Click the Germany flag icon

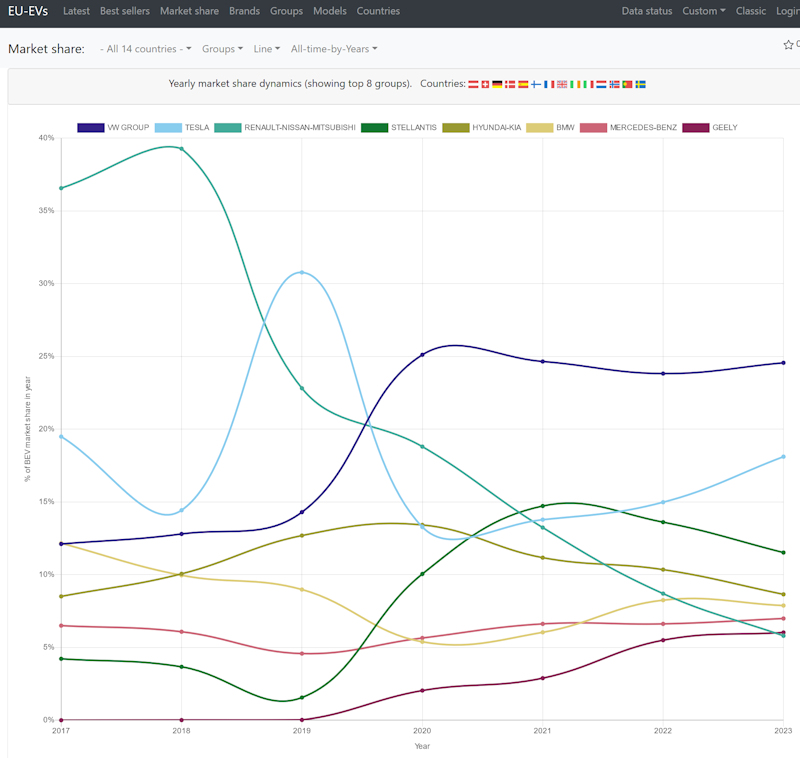click(x=497, y=85)
